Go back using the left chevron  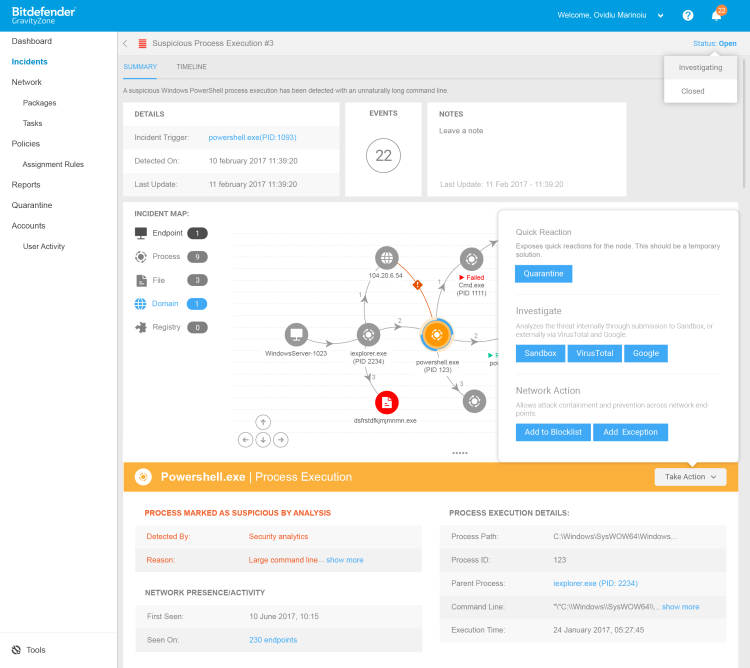click(125, 44)
